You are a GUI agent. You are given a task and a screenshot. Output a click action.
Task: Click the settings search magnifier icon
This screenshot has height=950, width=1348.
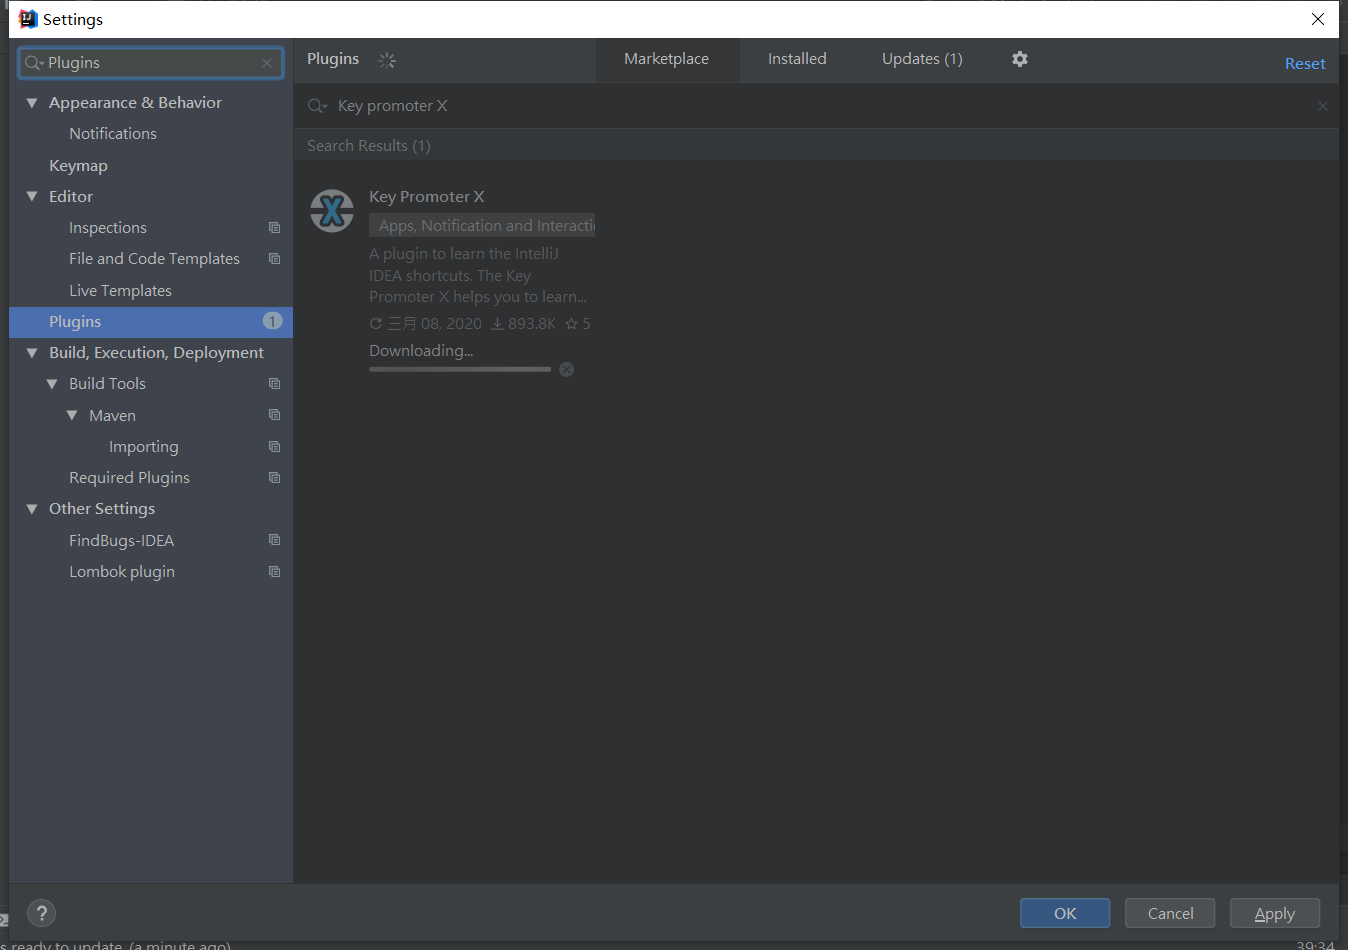34,63
